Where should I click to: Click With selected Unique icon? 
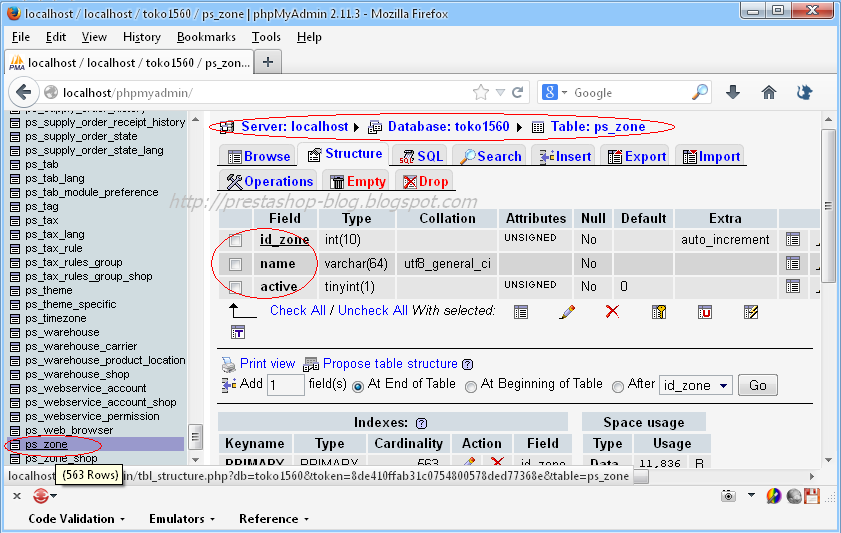(x=705, y=312)
